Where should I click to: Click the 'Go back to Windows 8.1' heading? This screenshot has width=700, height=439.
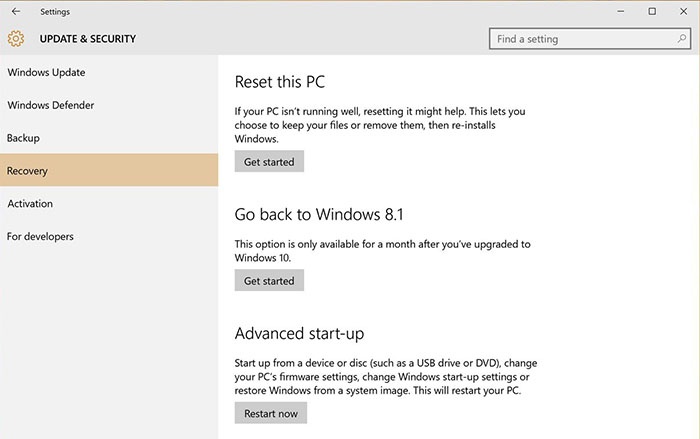tap(318, 214)
